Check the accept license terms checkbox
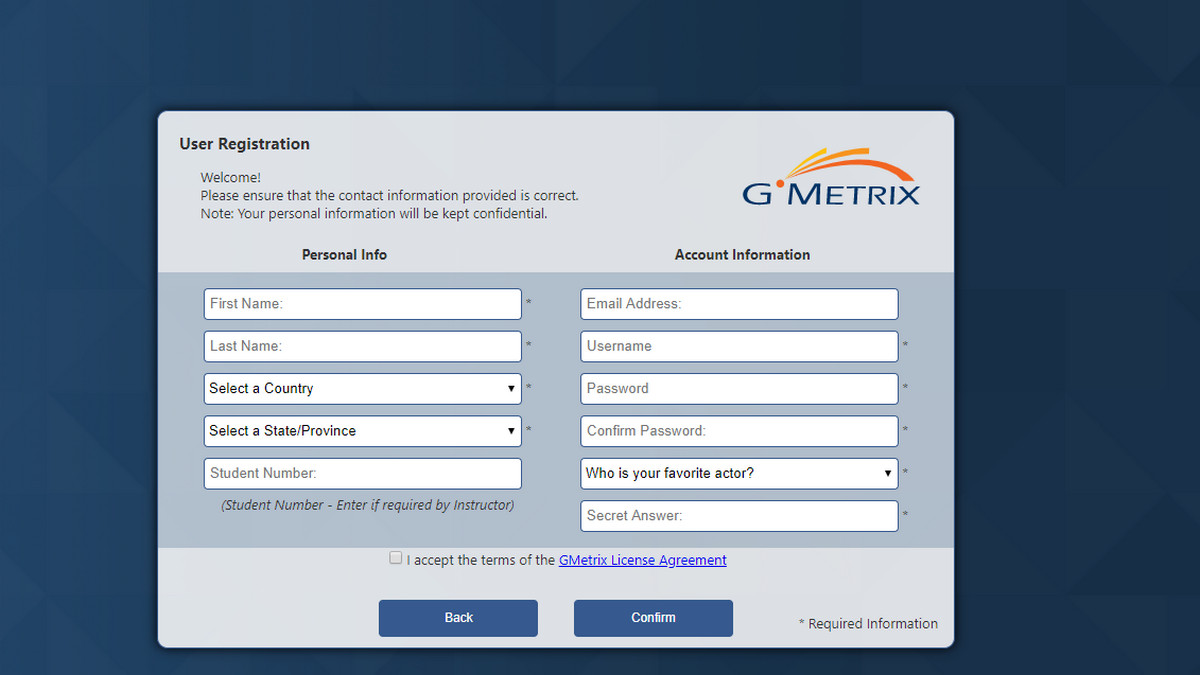The height and width of the screenshot is (675, 1200). click(x=396, y=559)
